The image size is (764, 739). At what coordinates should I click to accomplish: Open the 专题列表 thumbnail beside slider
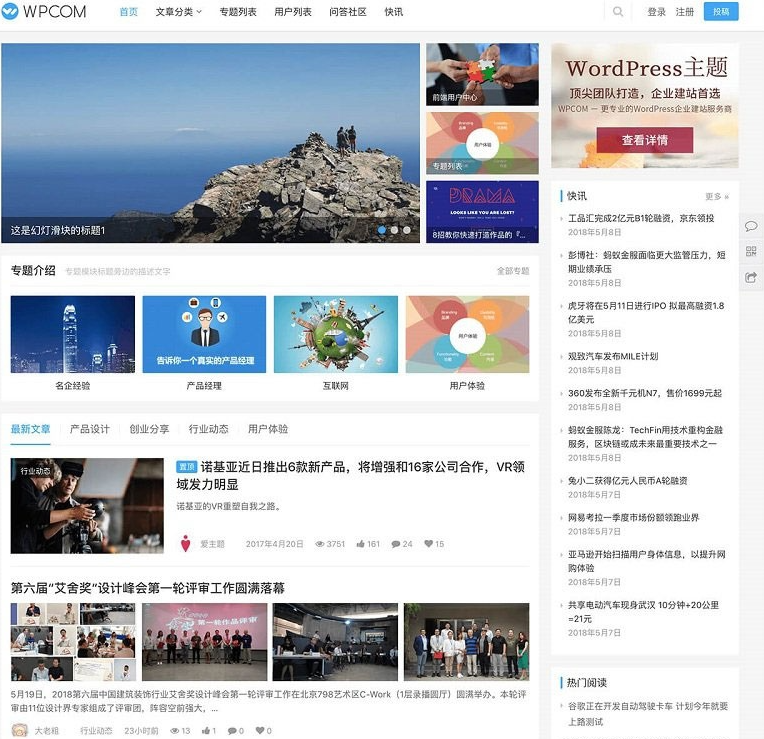482,143
